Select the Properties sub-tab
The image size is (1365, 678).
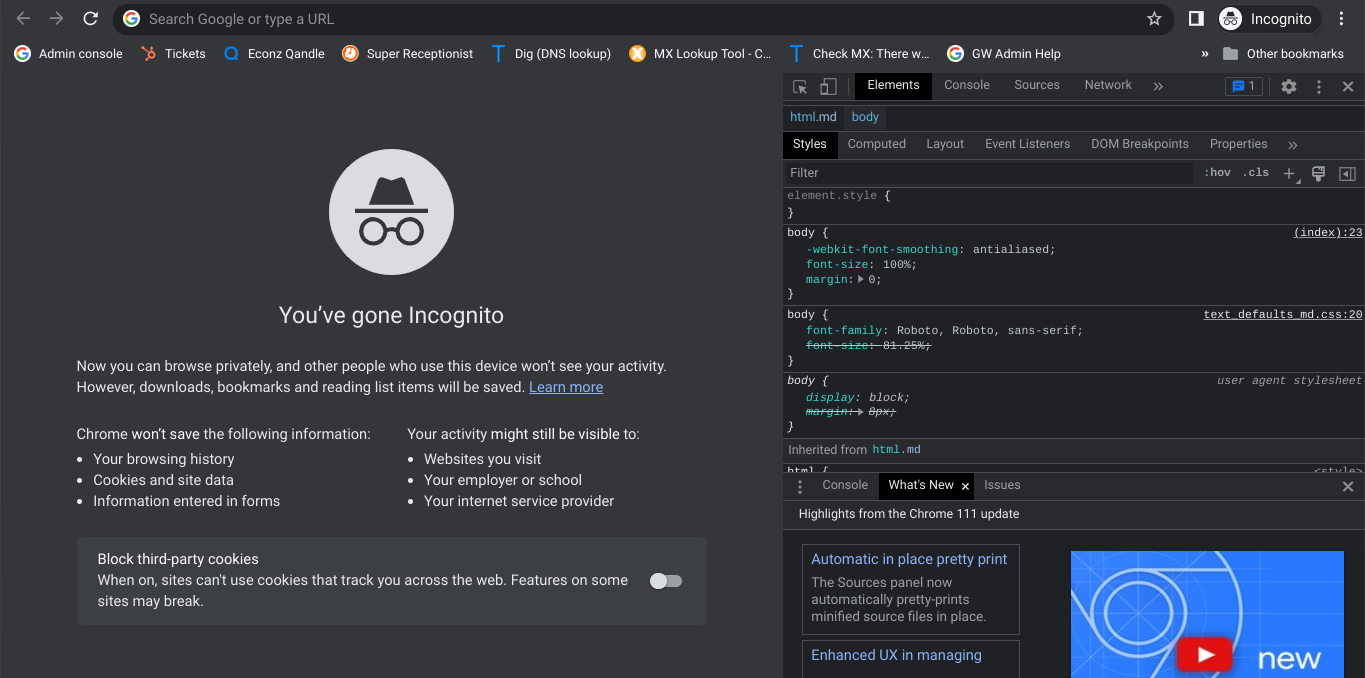click(1238, 144)
